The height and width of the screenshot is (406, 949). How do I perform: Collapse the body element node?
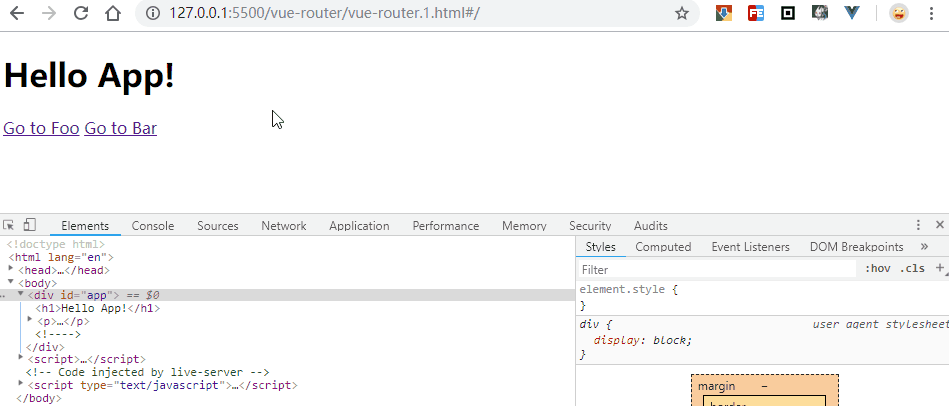(11, 283)
